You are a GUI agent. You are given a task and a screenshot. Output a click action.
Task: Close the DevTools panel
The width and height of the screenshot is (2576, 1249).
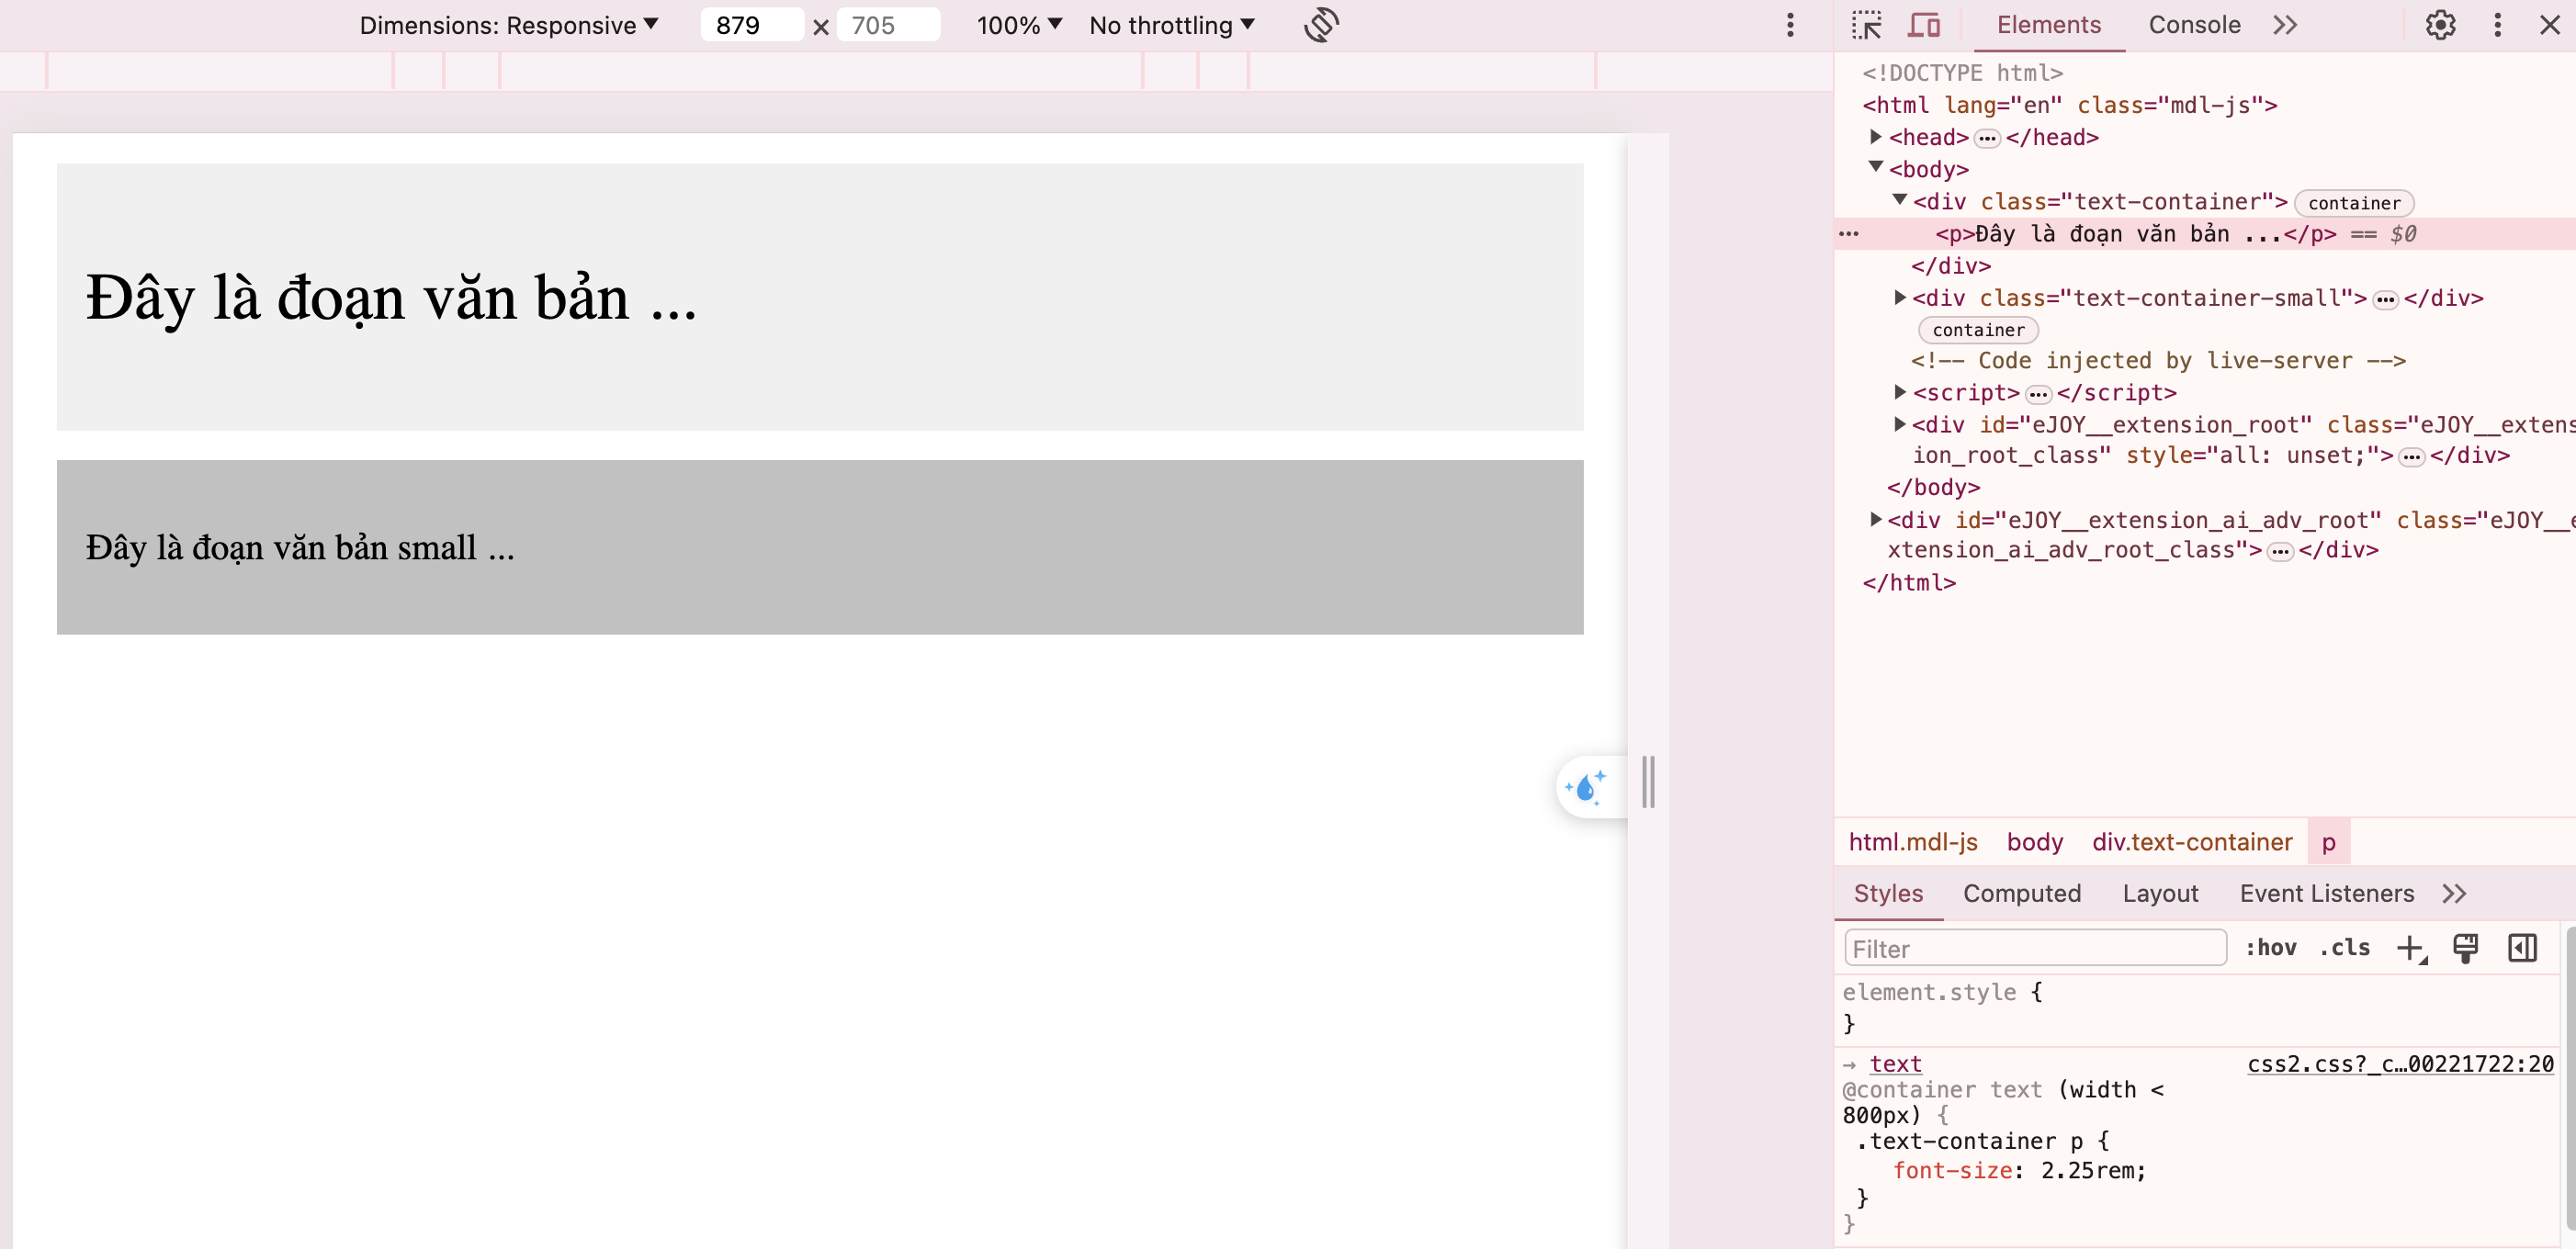(2549, 25)
